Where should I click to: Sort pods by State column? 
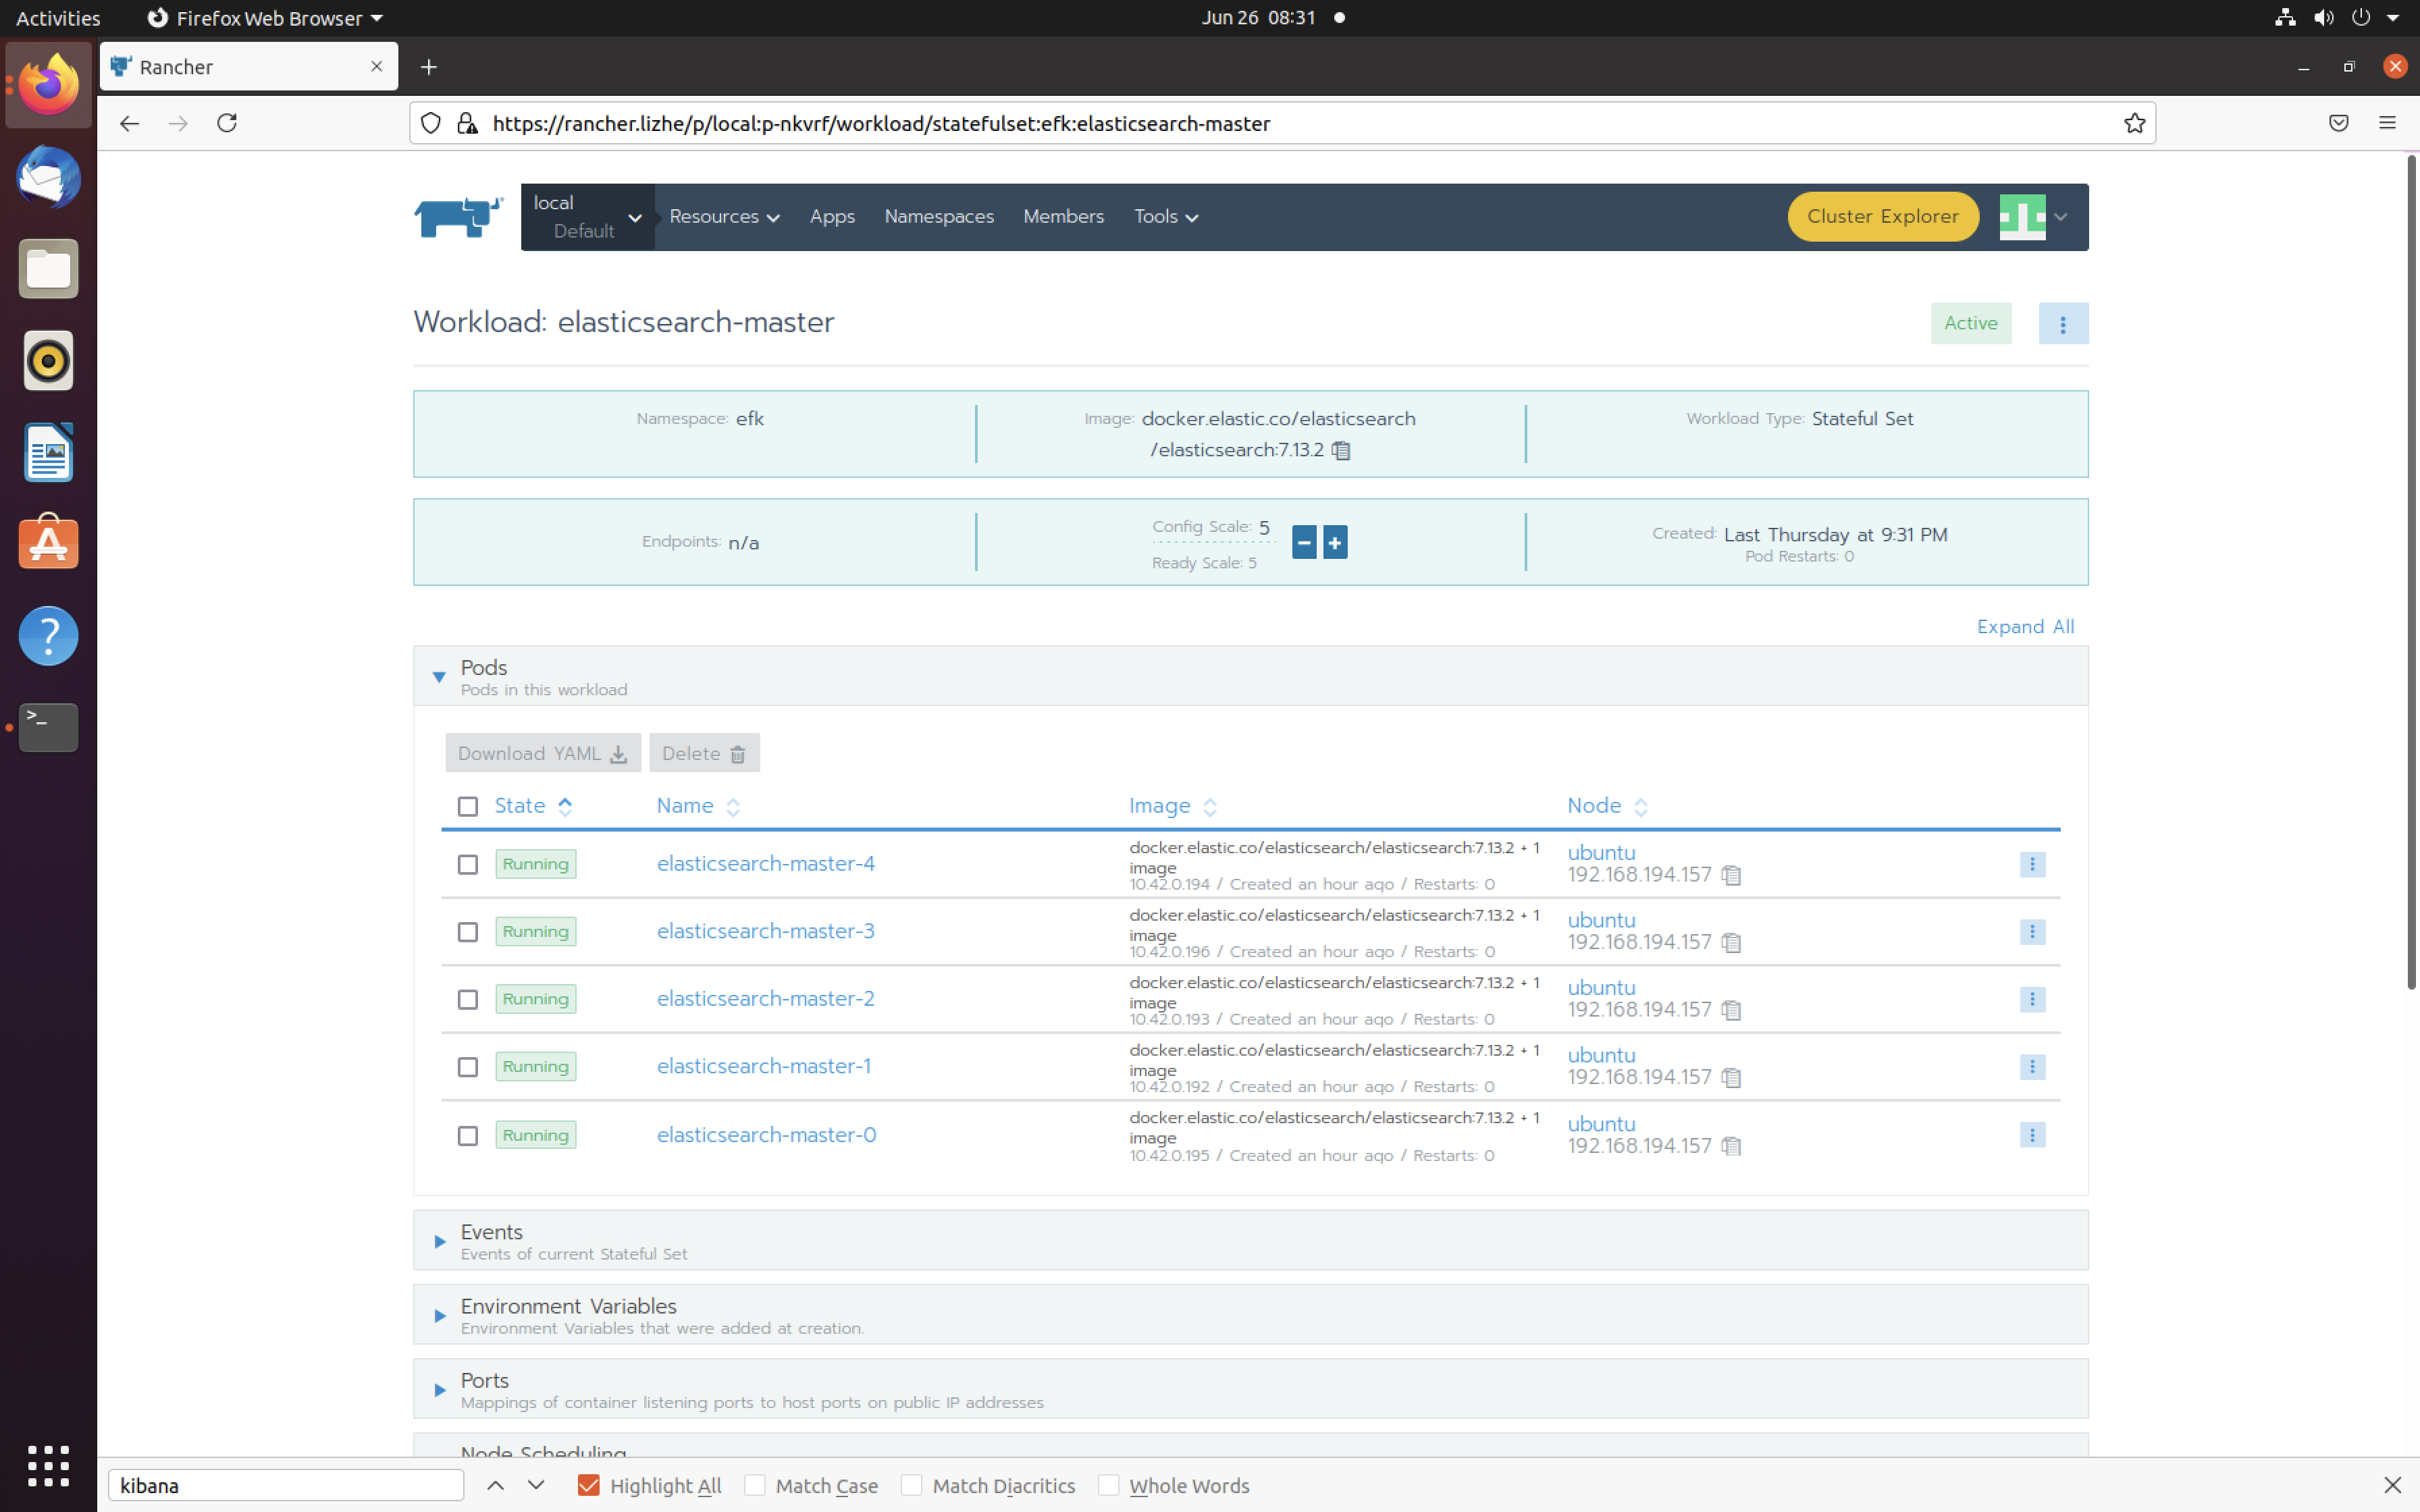(533, 806)
